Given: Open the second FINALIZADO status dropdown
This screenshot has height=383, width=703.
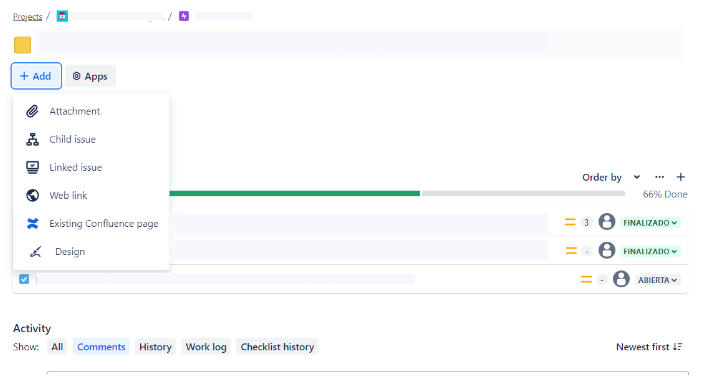Looking at the screenshot, I should pos(650,251).
